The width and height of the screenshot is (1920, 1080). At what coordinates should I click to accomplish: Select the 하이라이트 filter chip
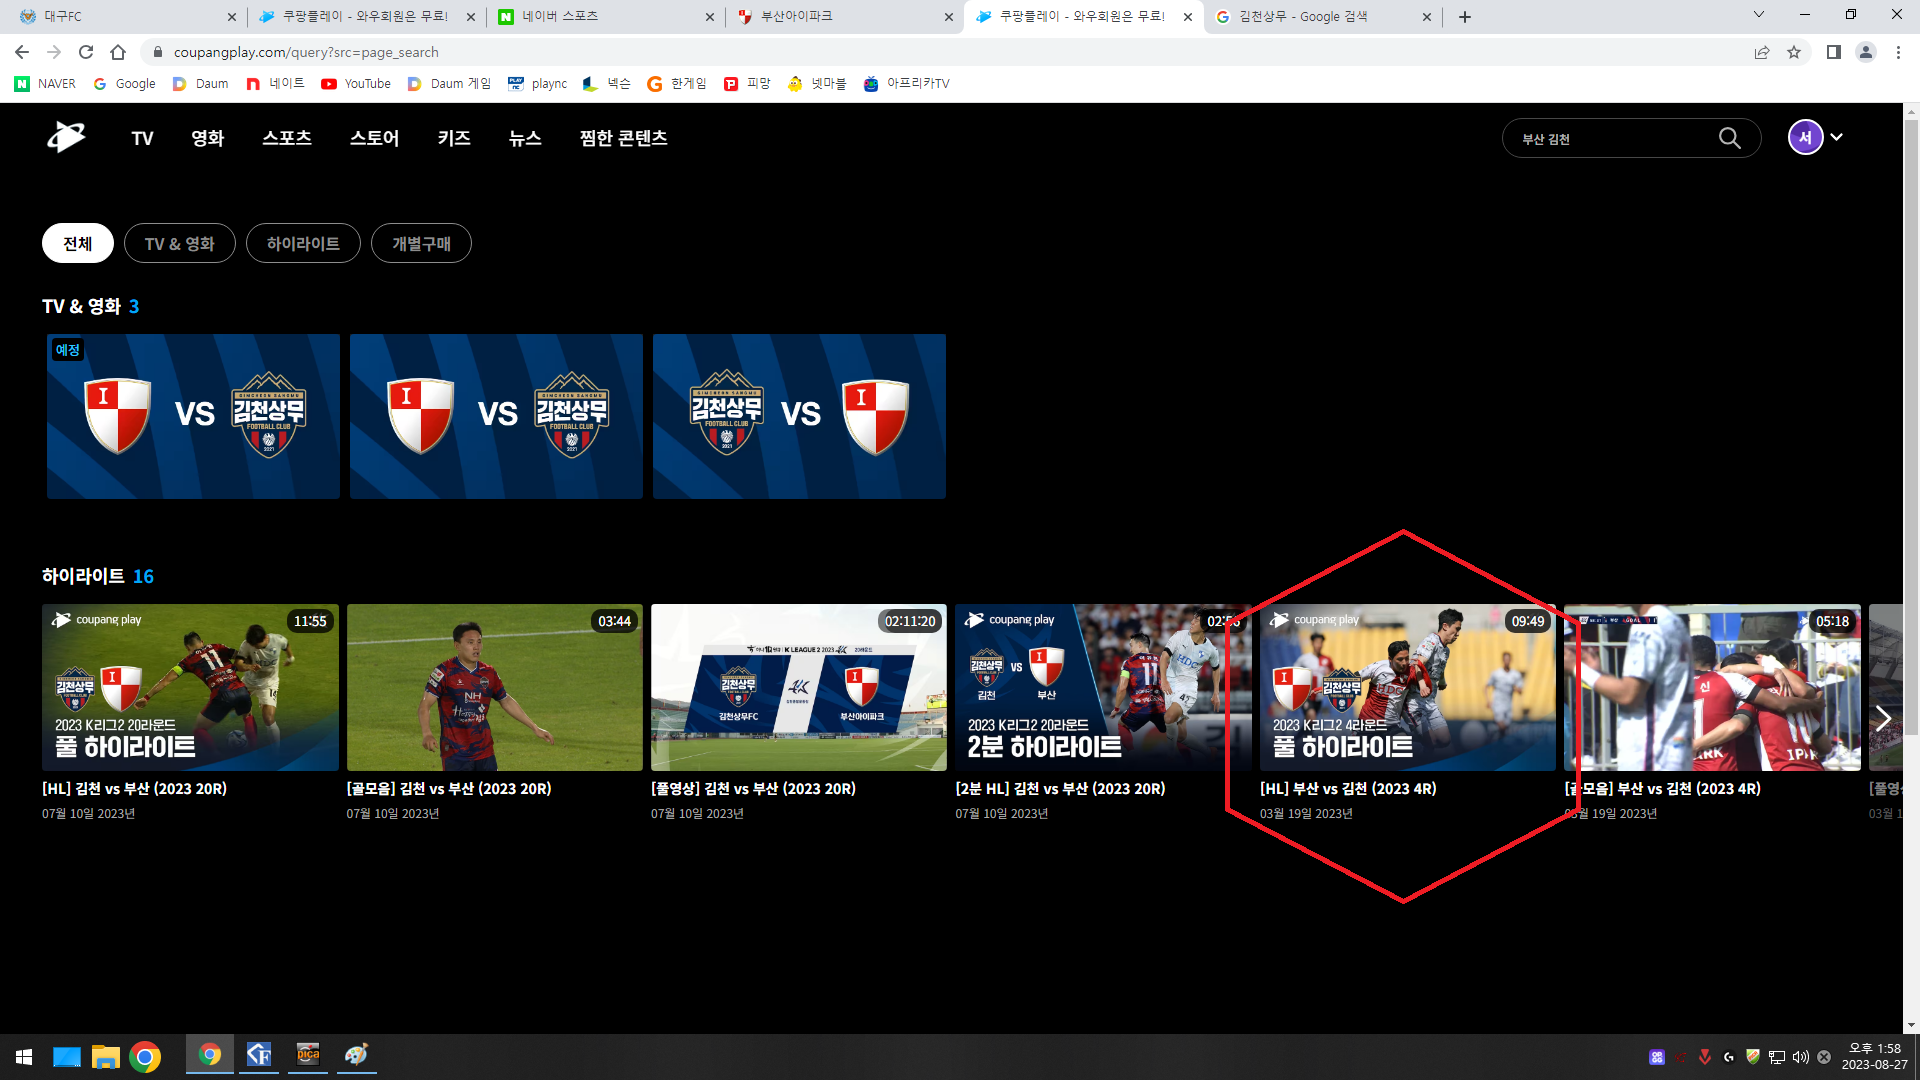click(303, 243)
